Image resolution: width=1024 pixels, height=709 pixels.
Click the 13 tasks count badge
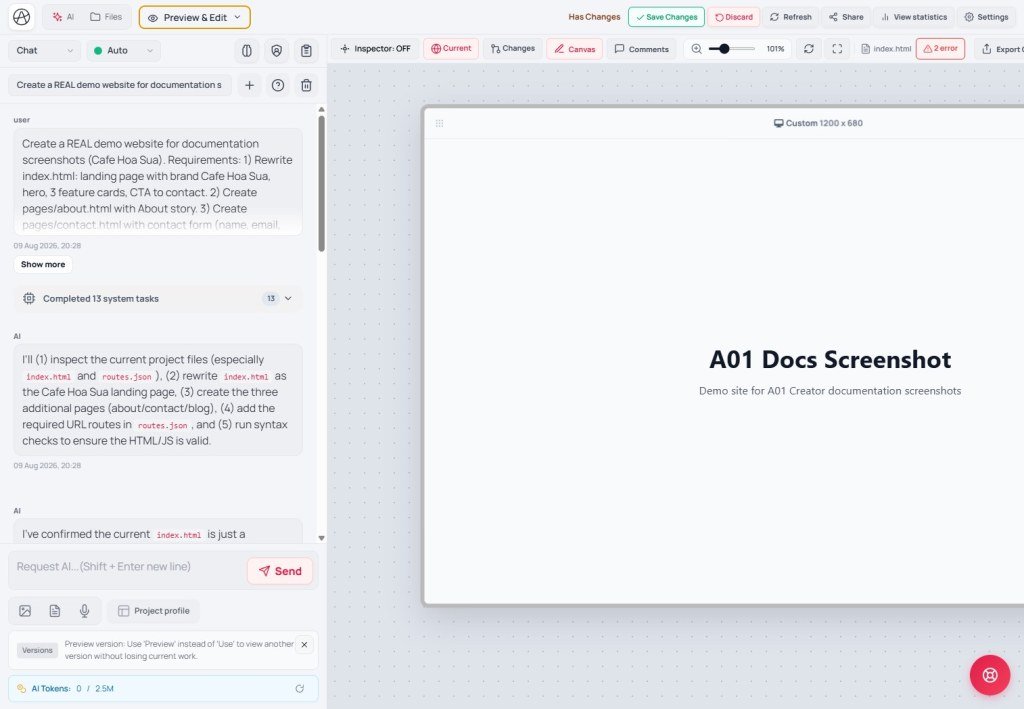(271, 298)
